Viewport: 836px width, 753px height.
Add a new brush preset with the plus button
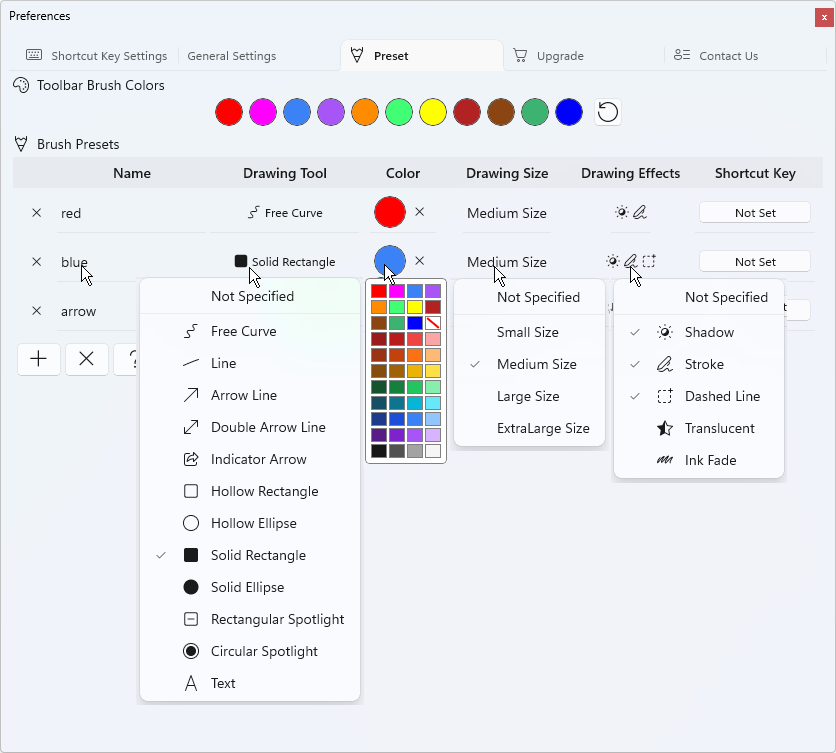click(38, 359)
